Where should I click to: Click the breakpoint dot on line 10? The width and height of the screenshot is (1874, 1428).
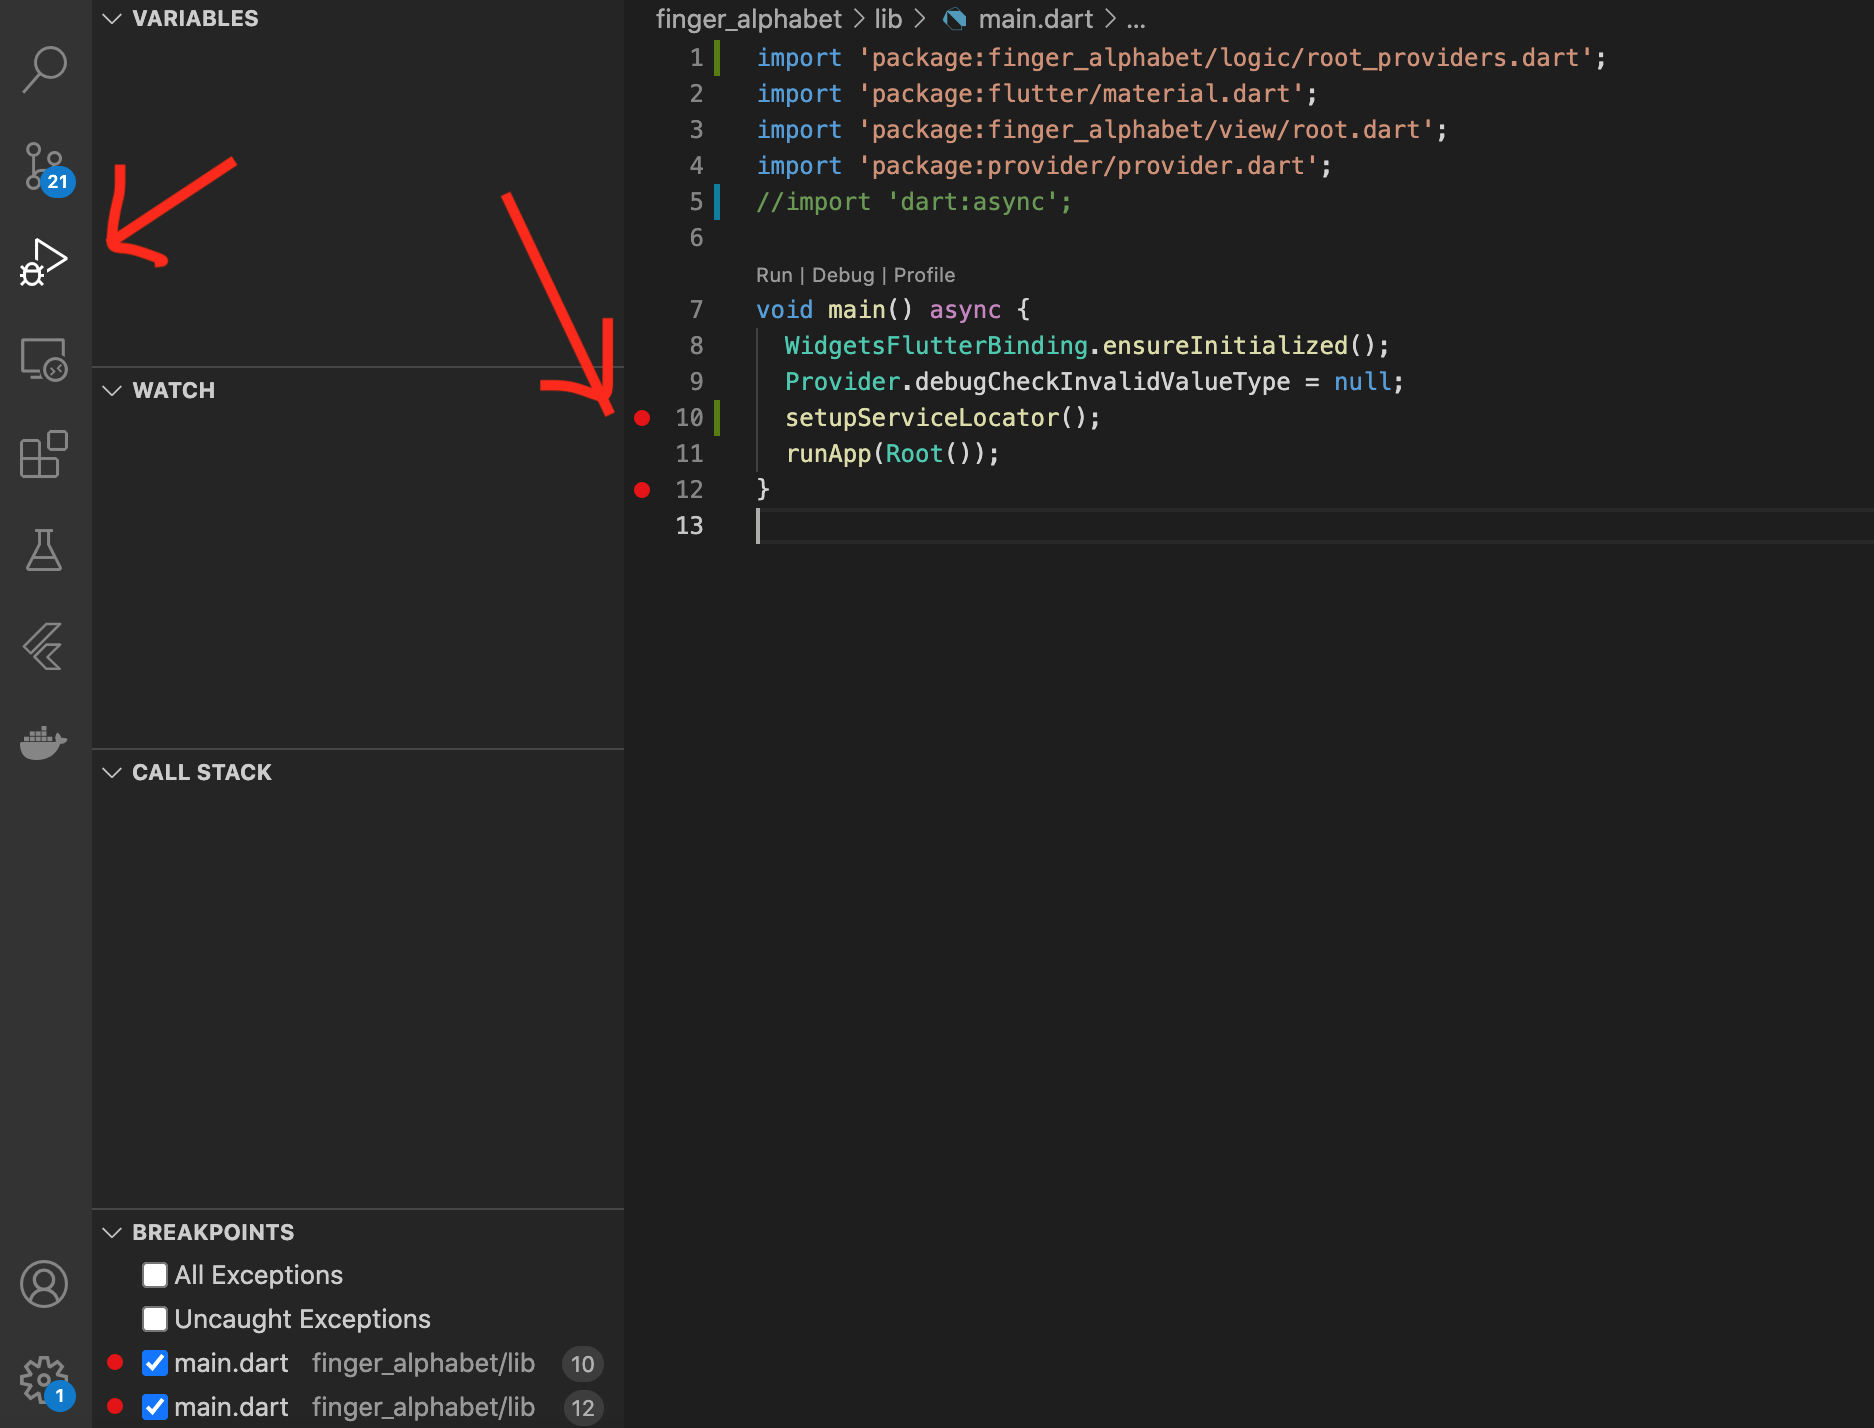point(642,418)
